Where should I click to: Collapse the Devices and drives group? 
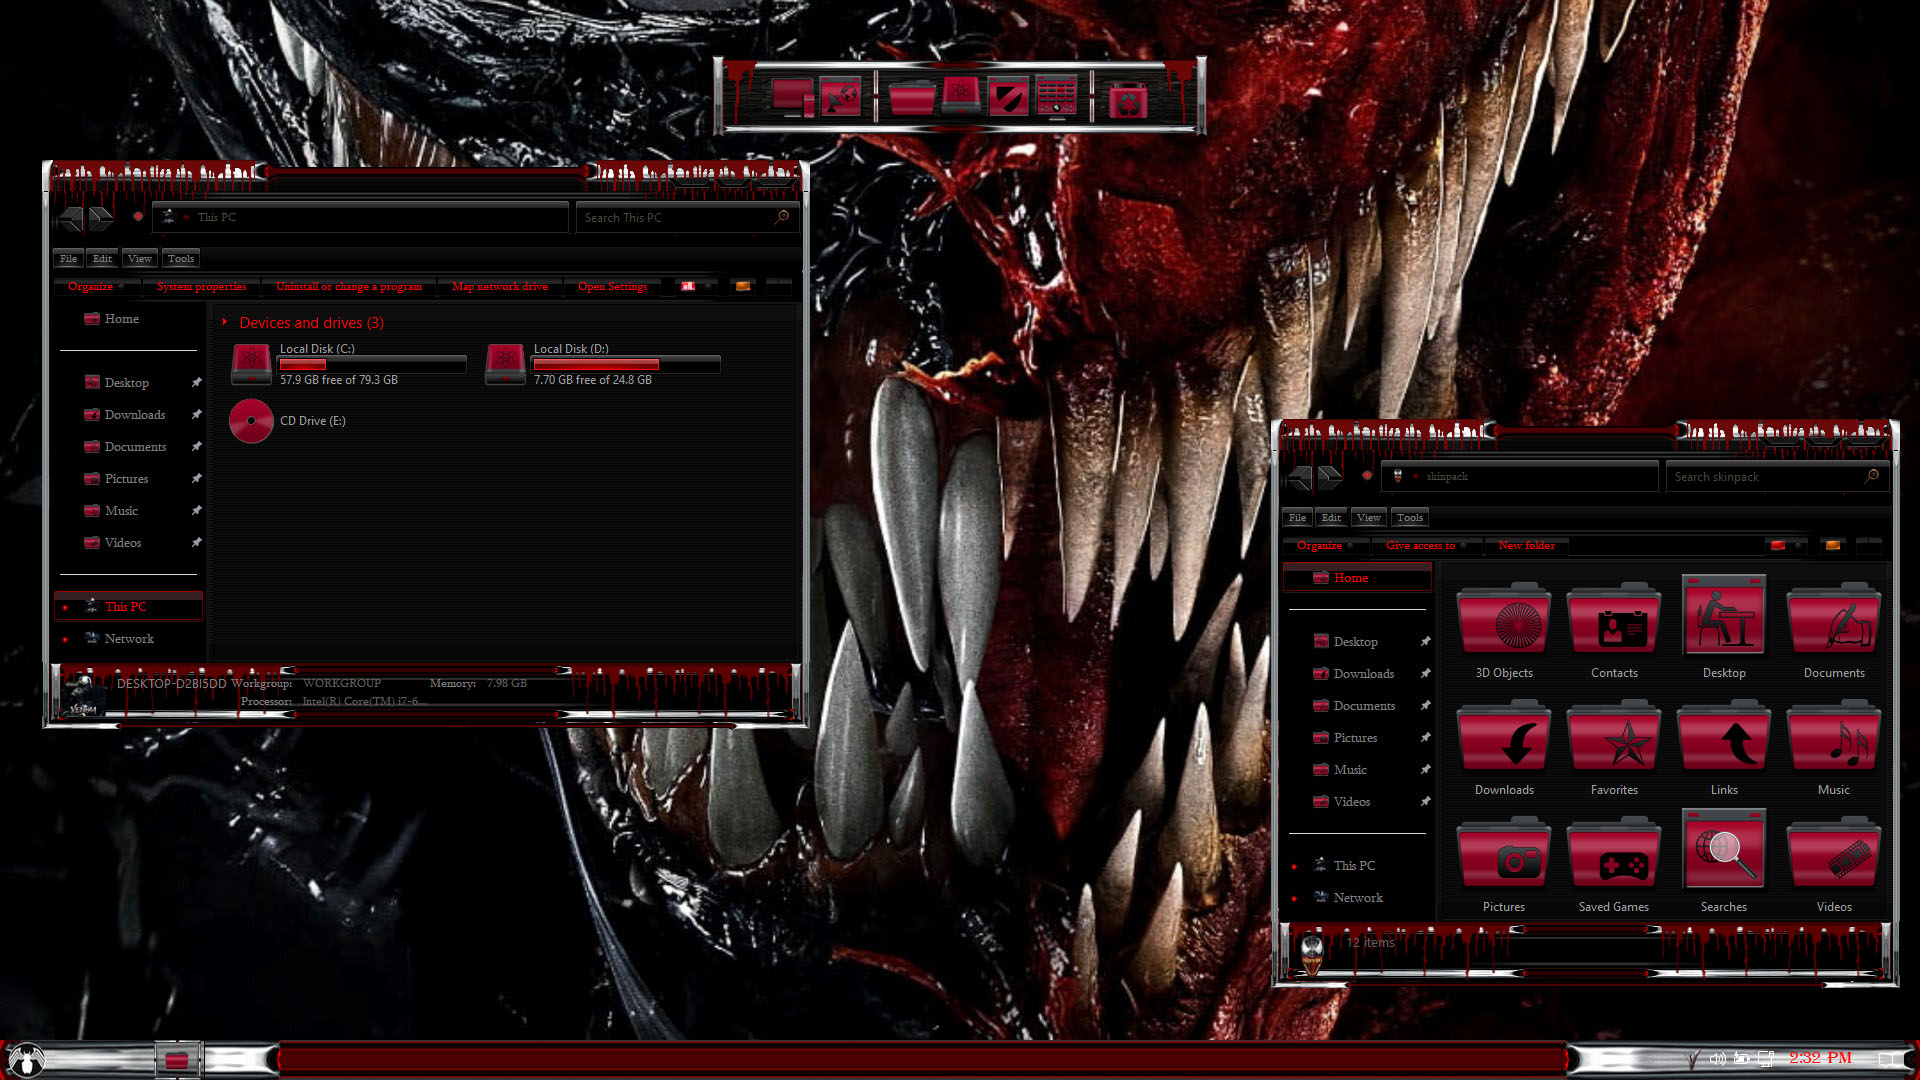(x=225, y=323)
